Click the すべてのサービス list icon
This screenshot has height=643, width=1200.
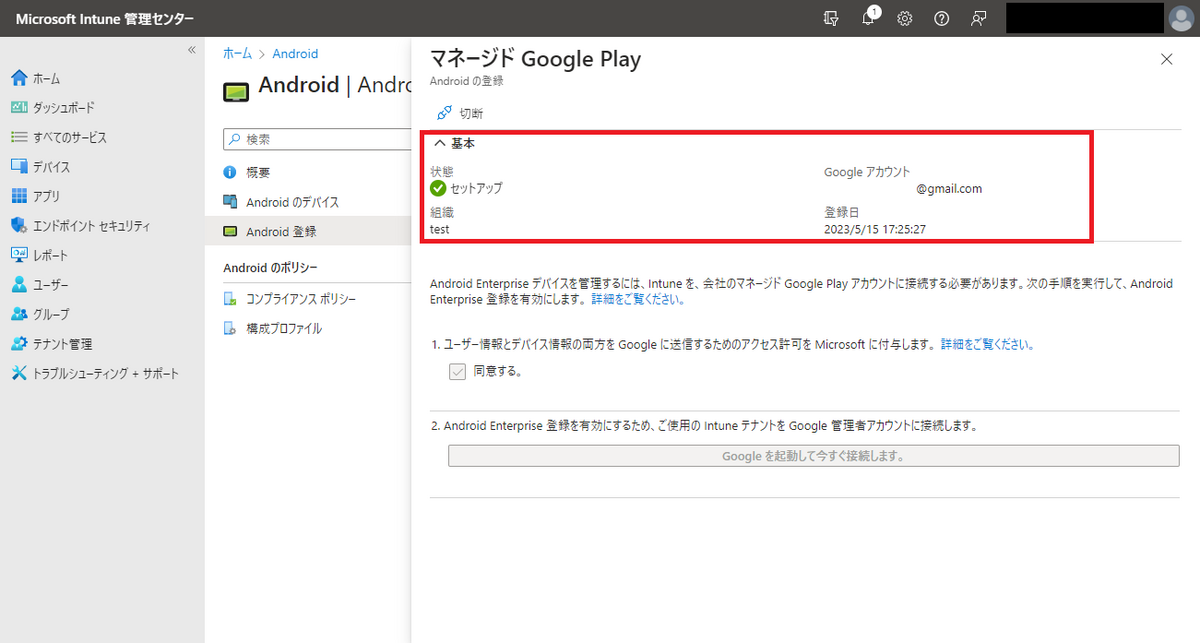tap(18, 137)
